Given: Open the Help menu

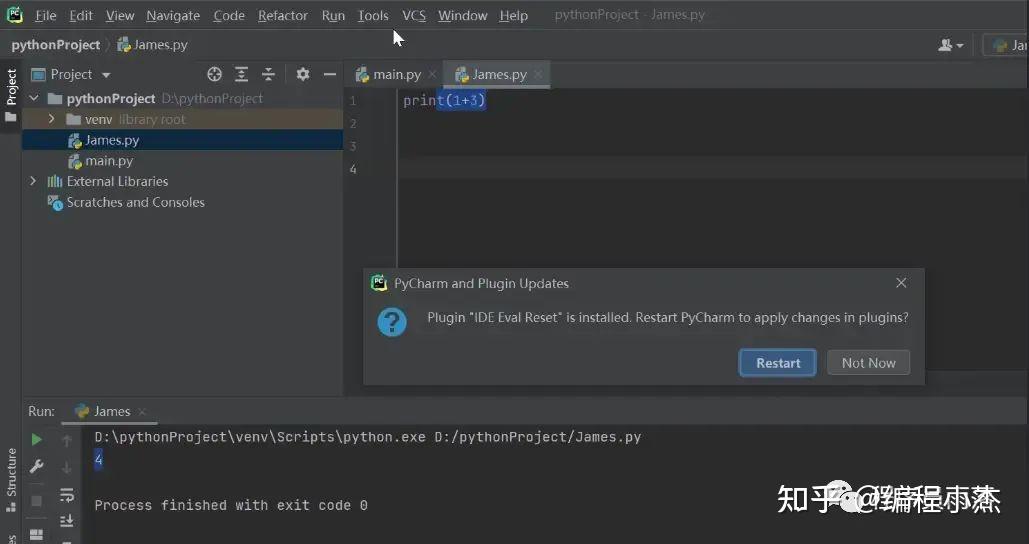Looking at the screenshot, I should [513, 15].
